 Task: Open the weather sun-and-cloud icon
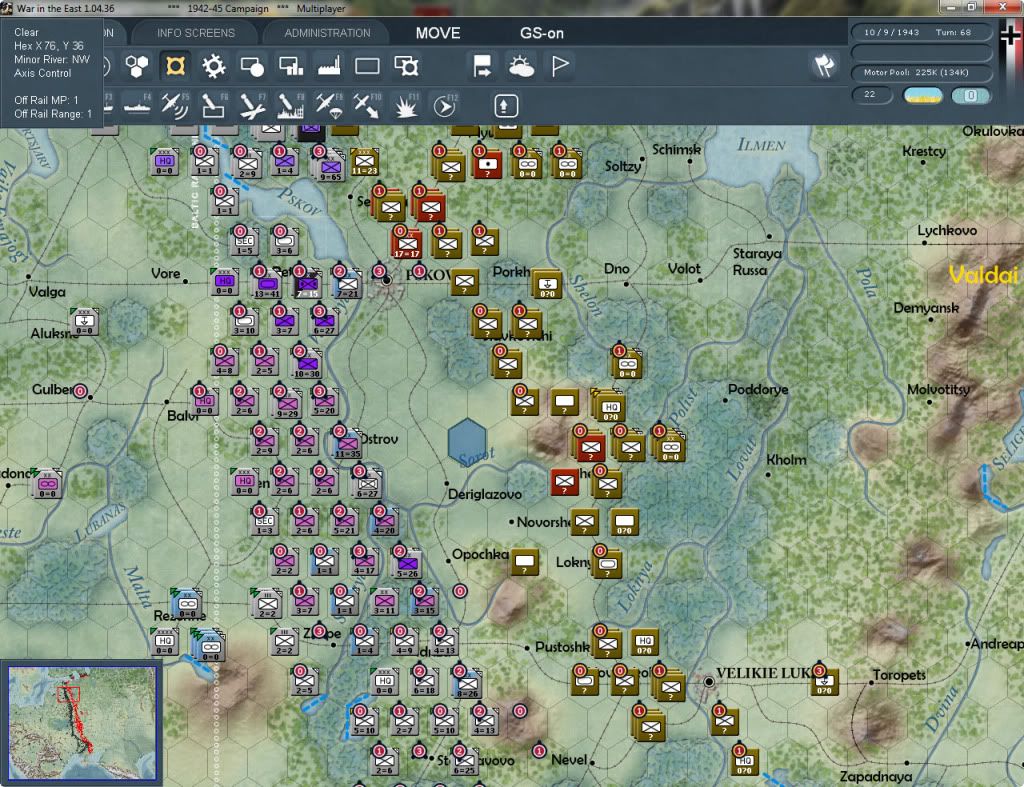pos(521,66)
